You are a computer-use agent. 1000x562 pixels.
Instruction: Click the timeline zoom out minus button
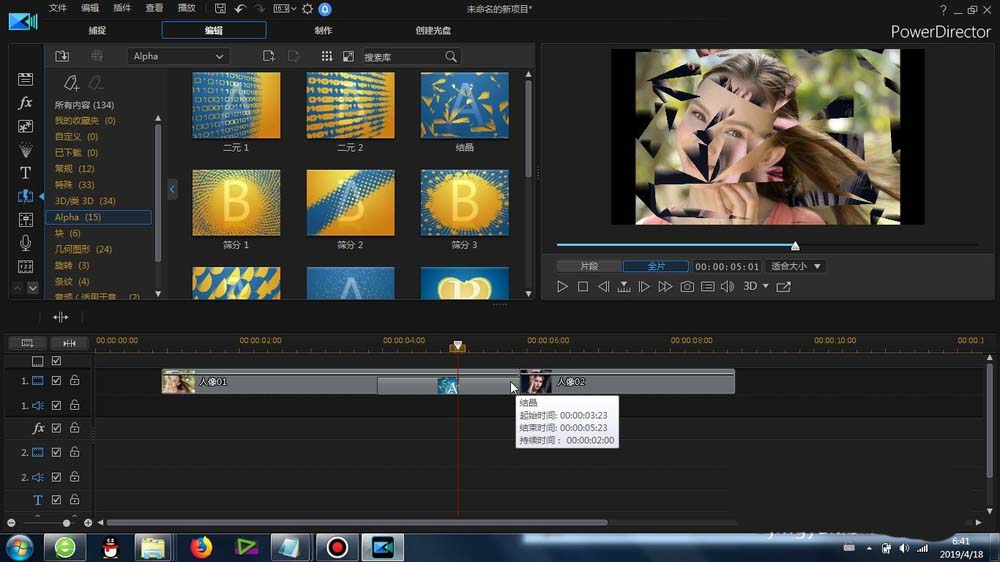(11, 522)
